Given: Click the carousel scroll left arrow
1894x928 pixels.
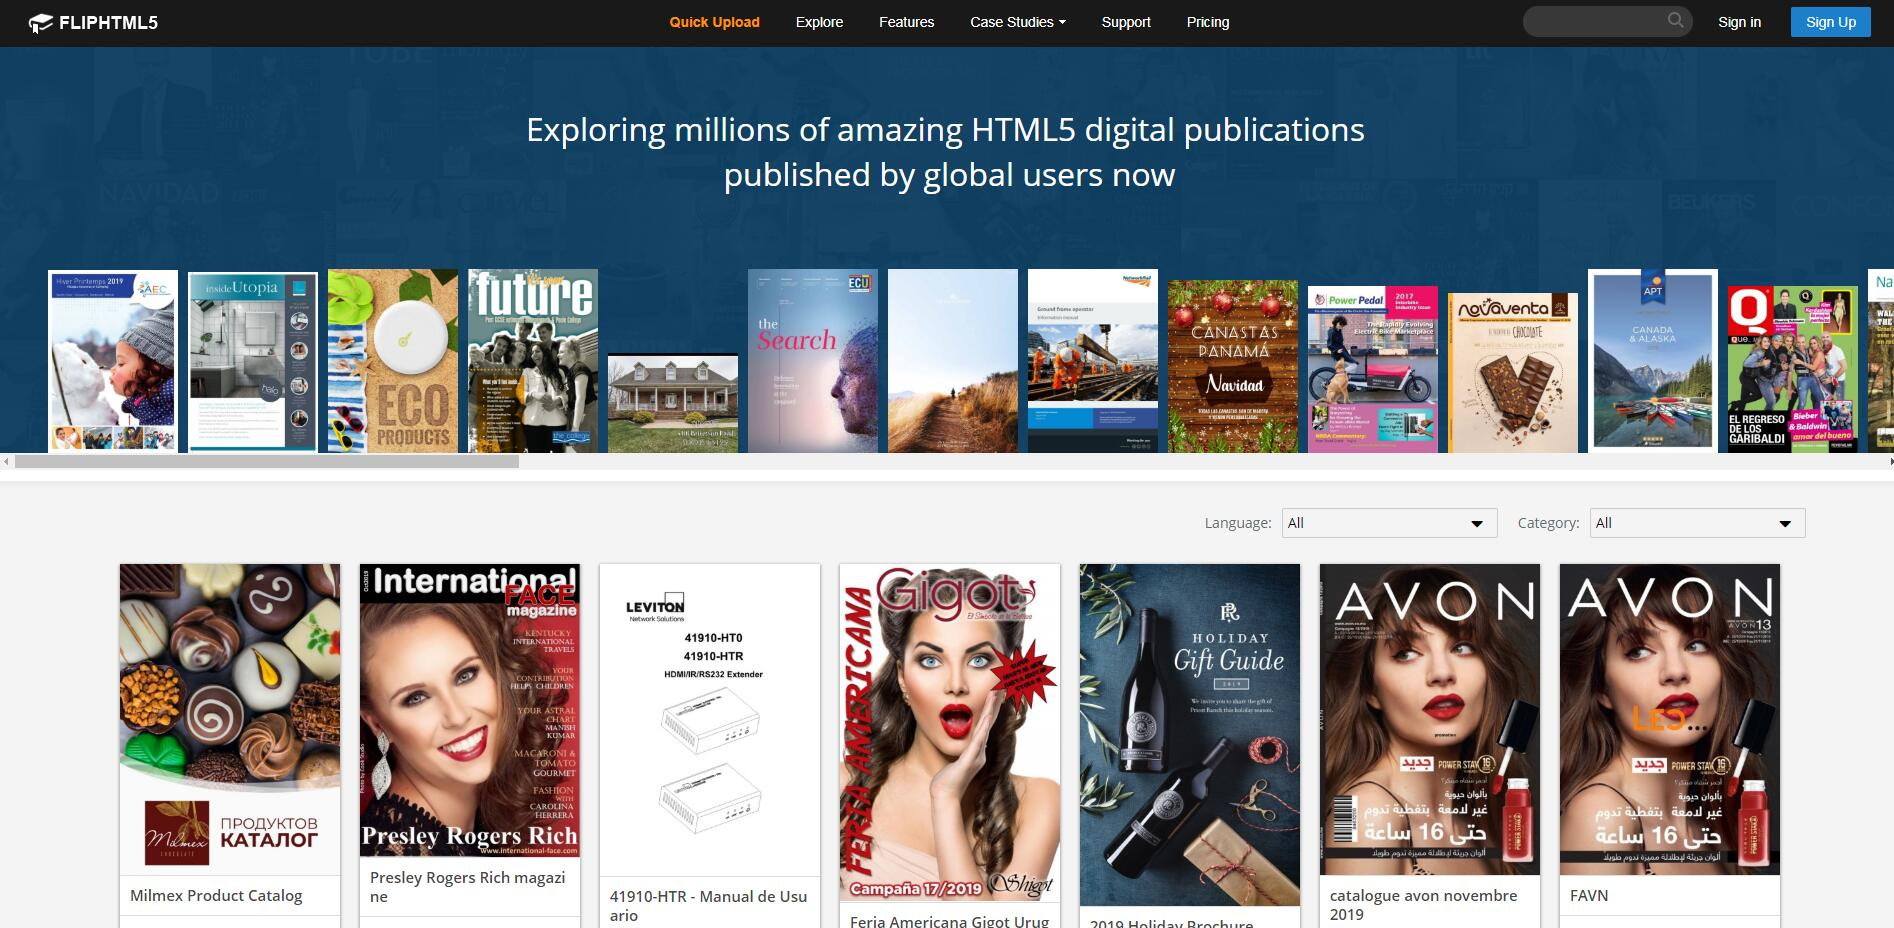Looking at the screenshot, I should click(x=6, y=462).
